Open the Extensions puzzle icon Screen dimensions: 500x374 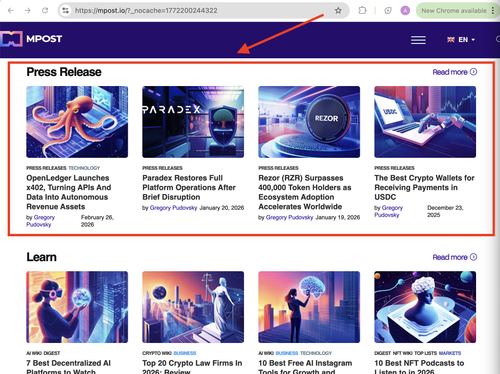click(362, 11)
